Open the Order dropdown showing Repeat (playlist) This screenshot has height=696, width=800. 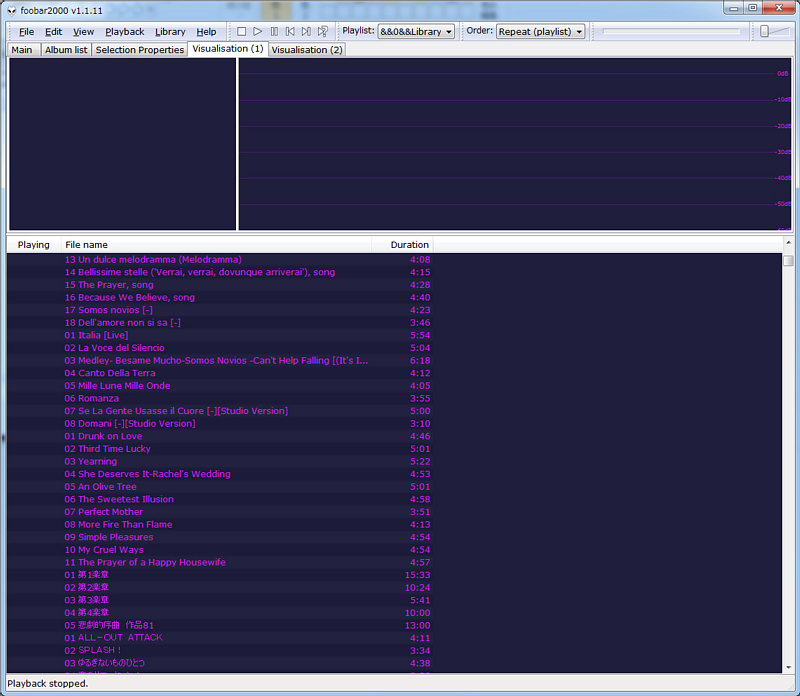[540, 32]
